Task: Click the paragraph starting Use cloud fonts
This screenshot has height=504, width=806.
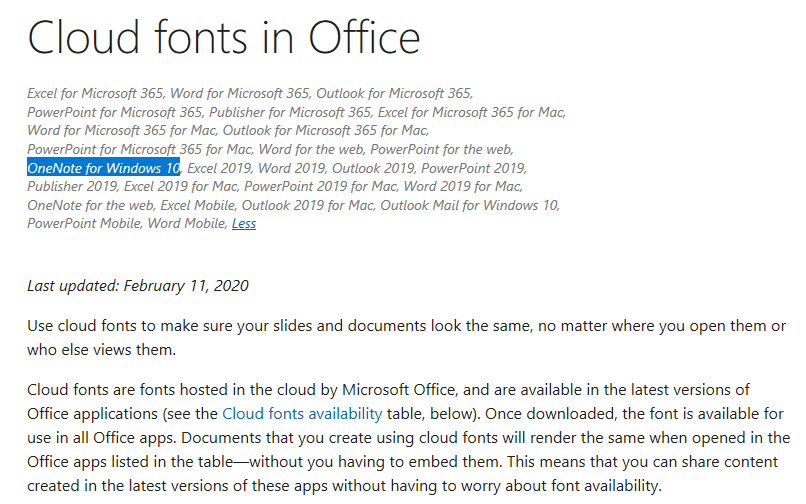Action: (407, 338)
